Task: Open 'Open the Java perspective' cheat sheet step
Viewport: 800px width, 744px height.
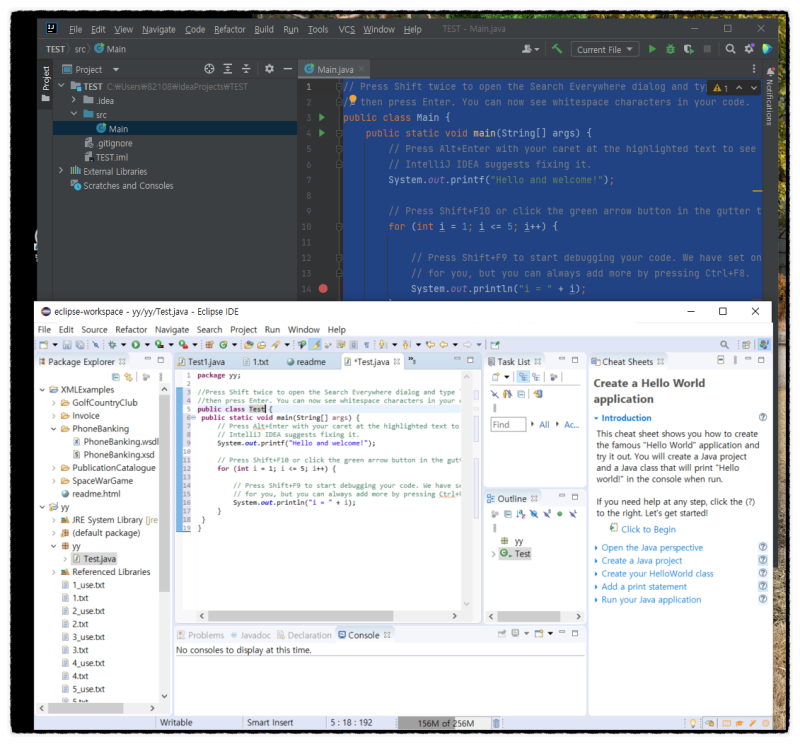Action: (x=652, y=548)
